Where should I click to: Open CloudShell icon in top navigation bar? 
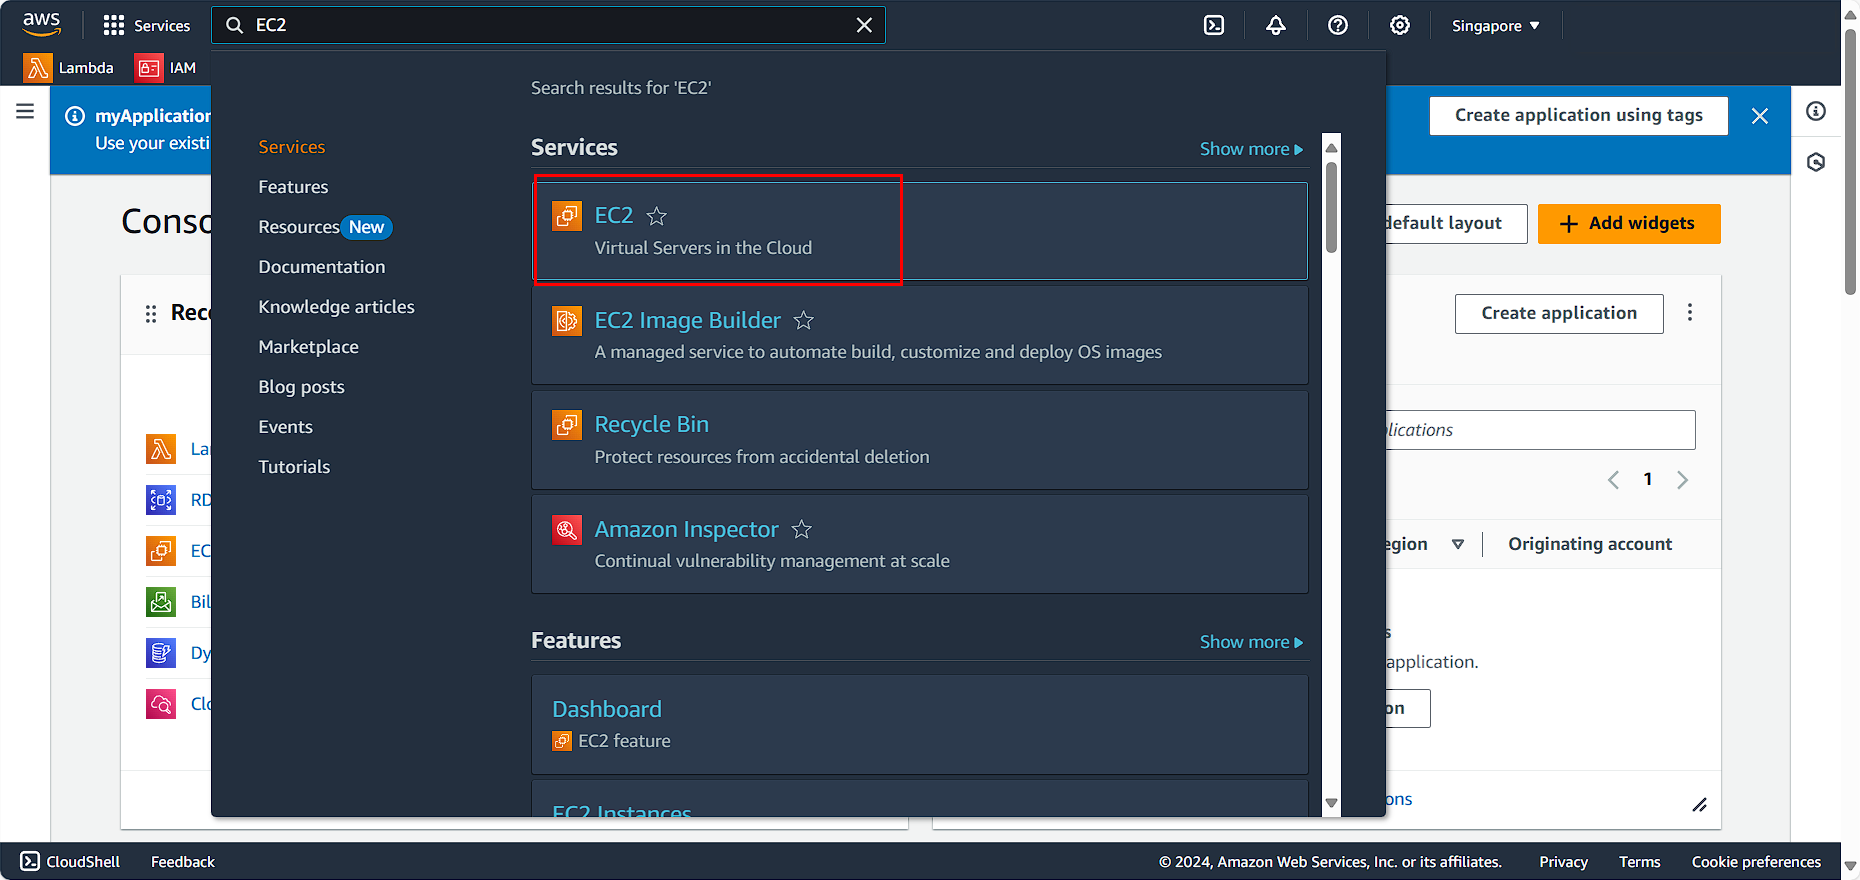pos(1214,25)
